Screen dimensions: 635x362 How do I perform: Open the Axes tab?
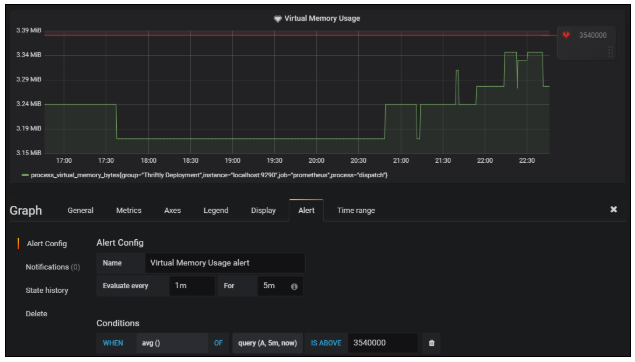[173, 211]
